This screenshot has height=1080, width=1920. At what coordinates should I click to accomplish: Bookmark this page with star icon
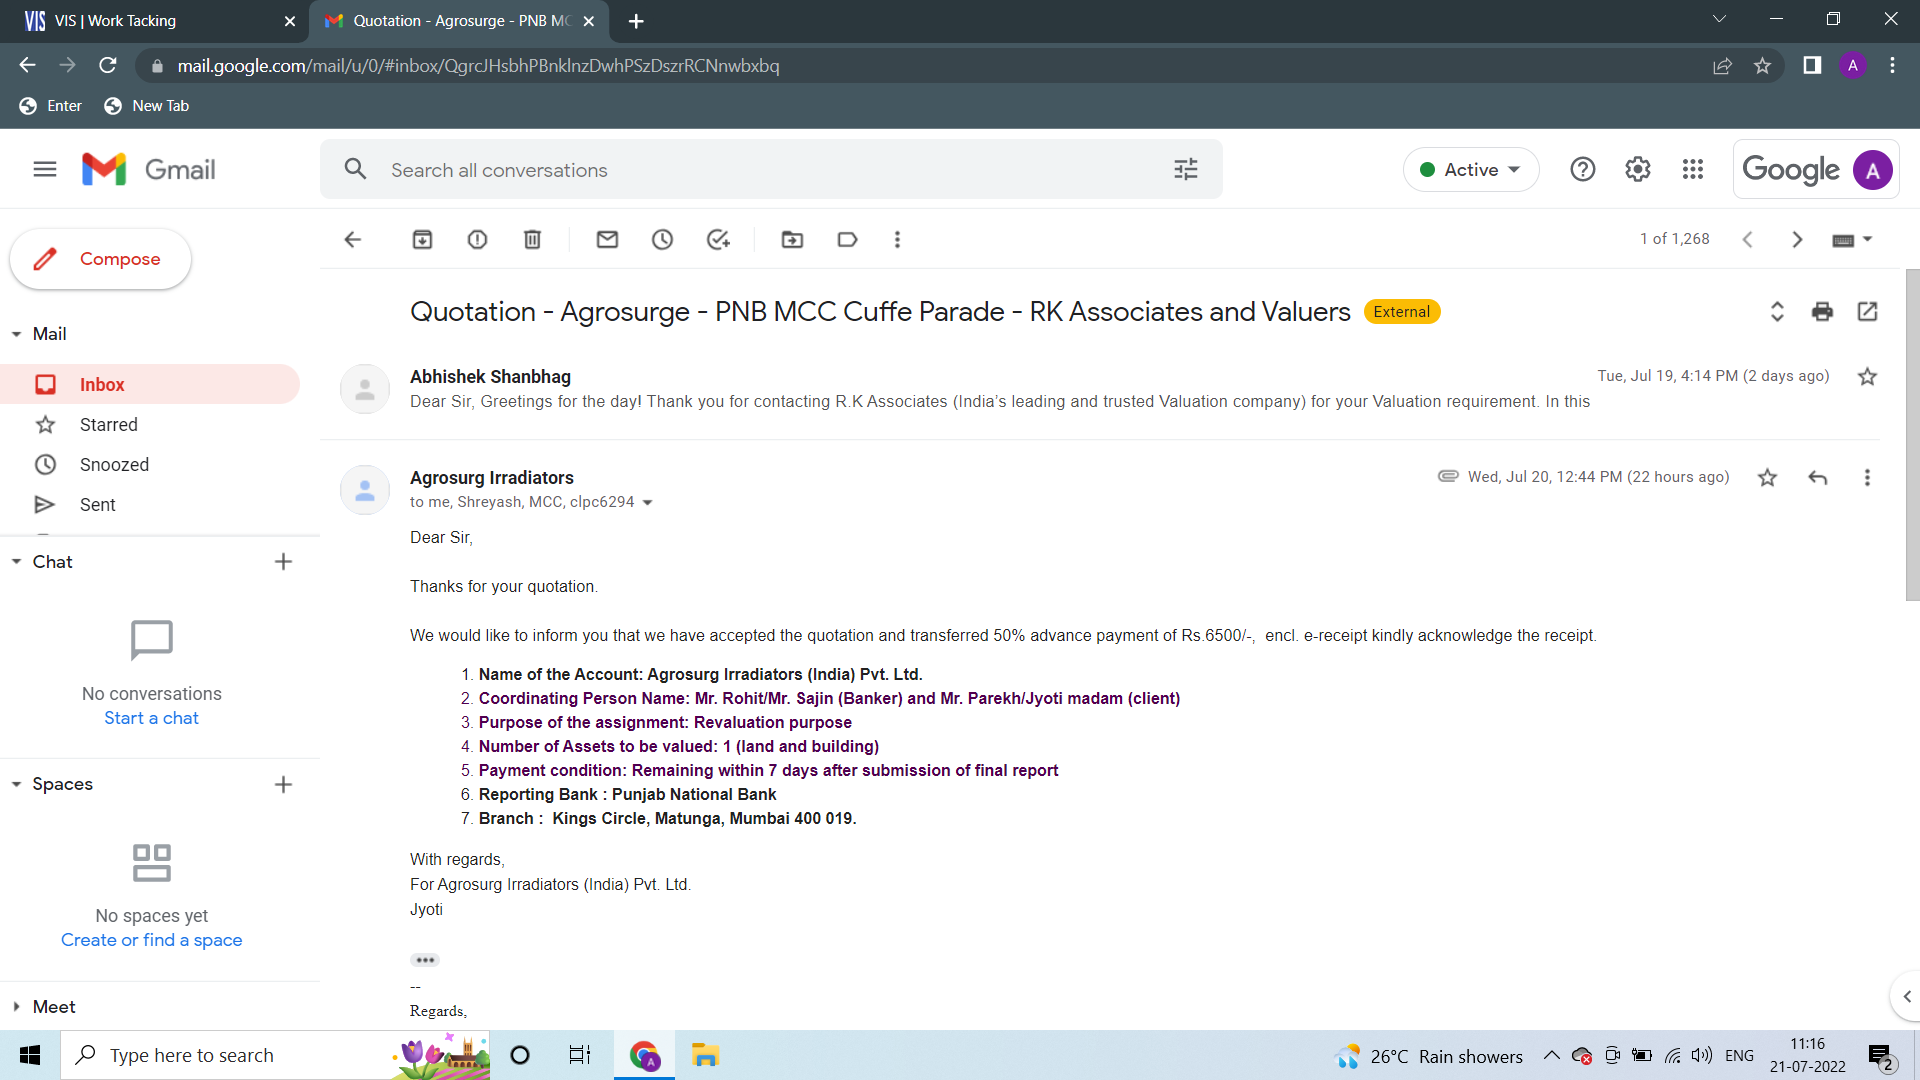[x=1762, y=66]
